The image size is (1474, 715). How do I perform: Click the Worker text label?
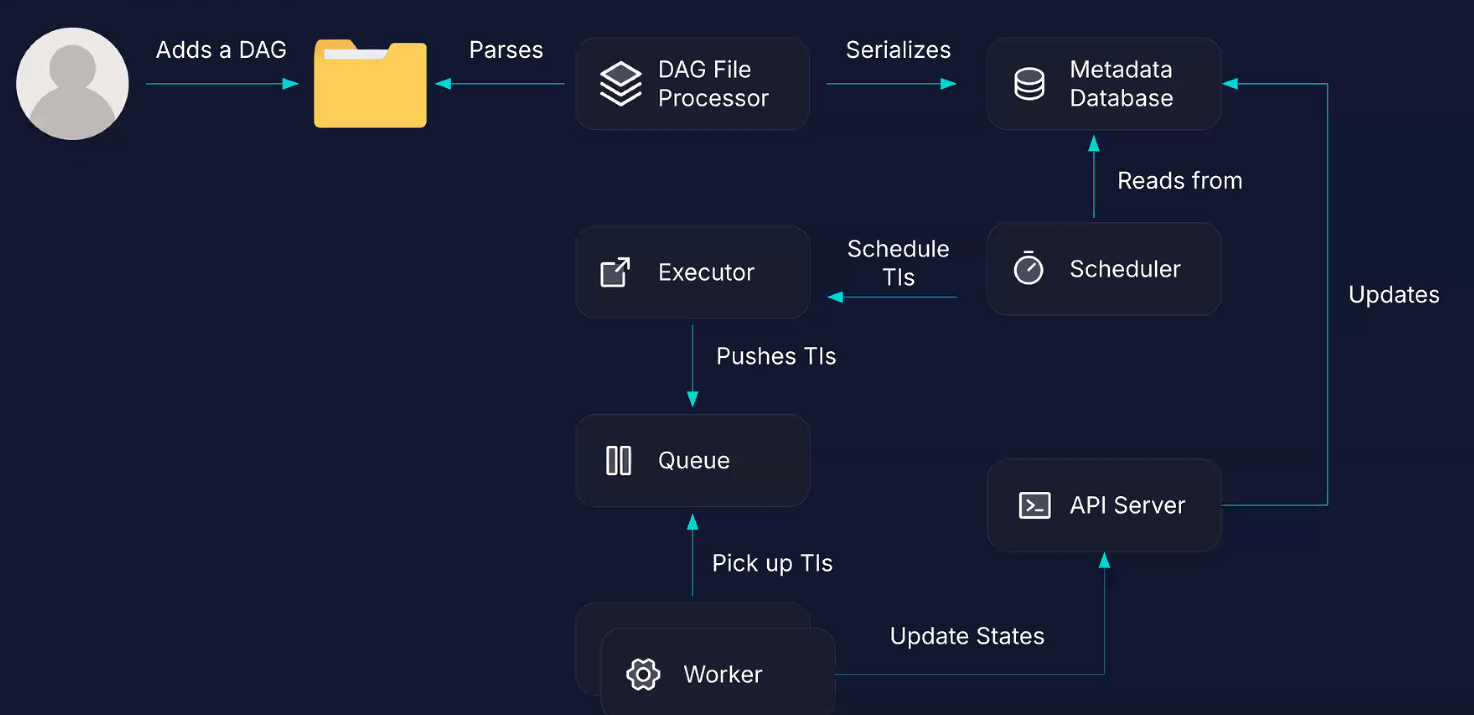point(723,675)
